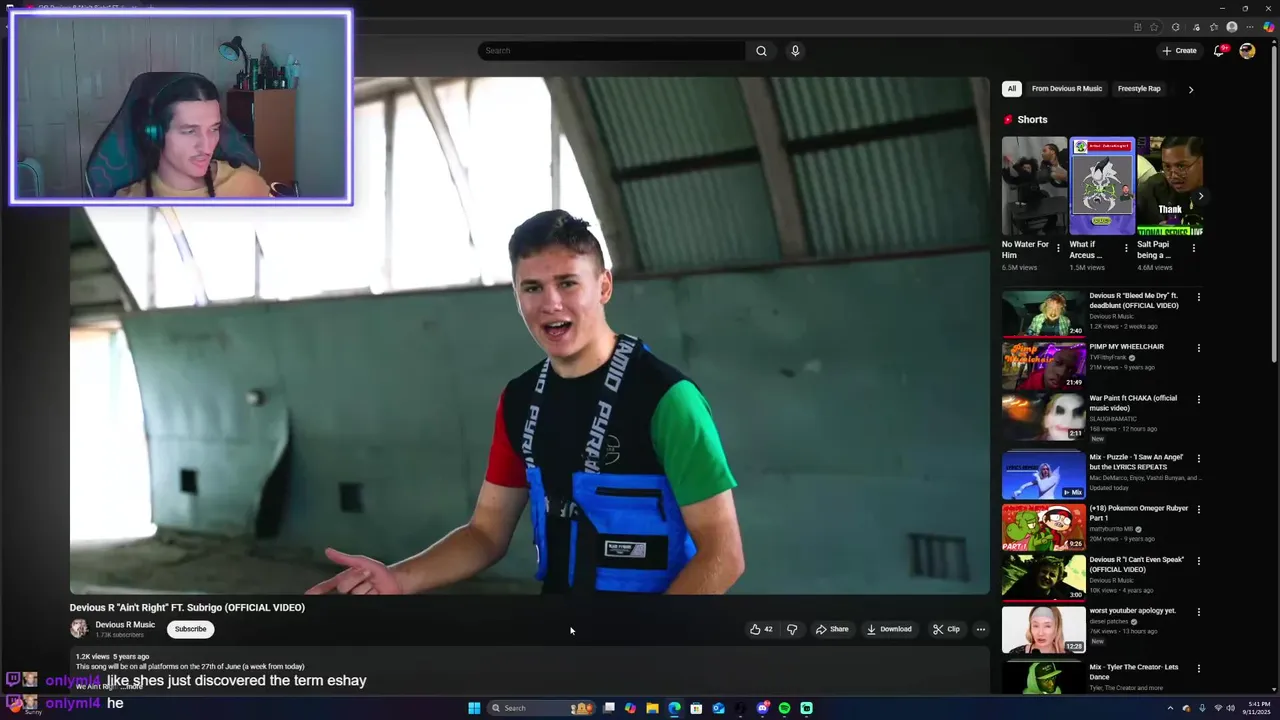Like the video with thumbs up

(761, 629)
